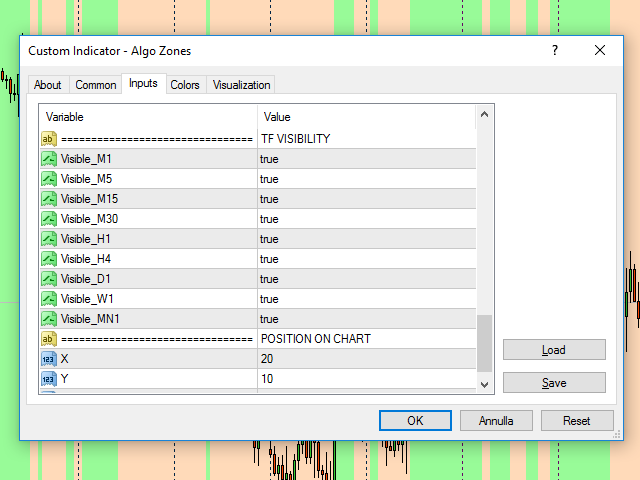Open the Visible_W1 value dropdown
Viewport: 640px width, 480px height.
365,299
